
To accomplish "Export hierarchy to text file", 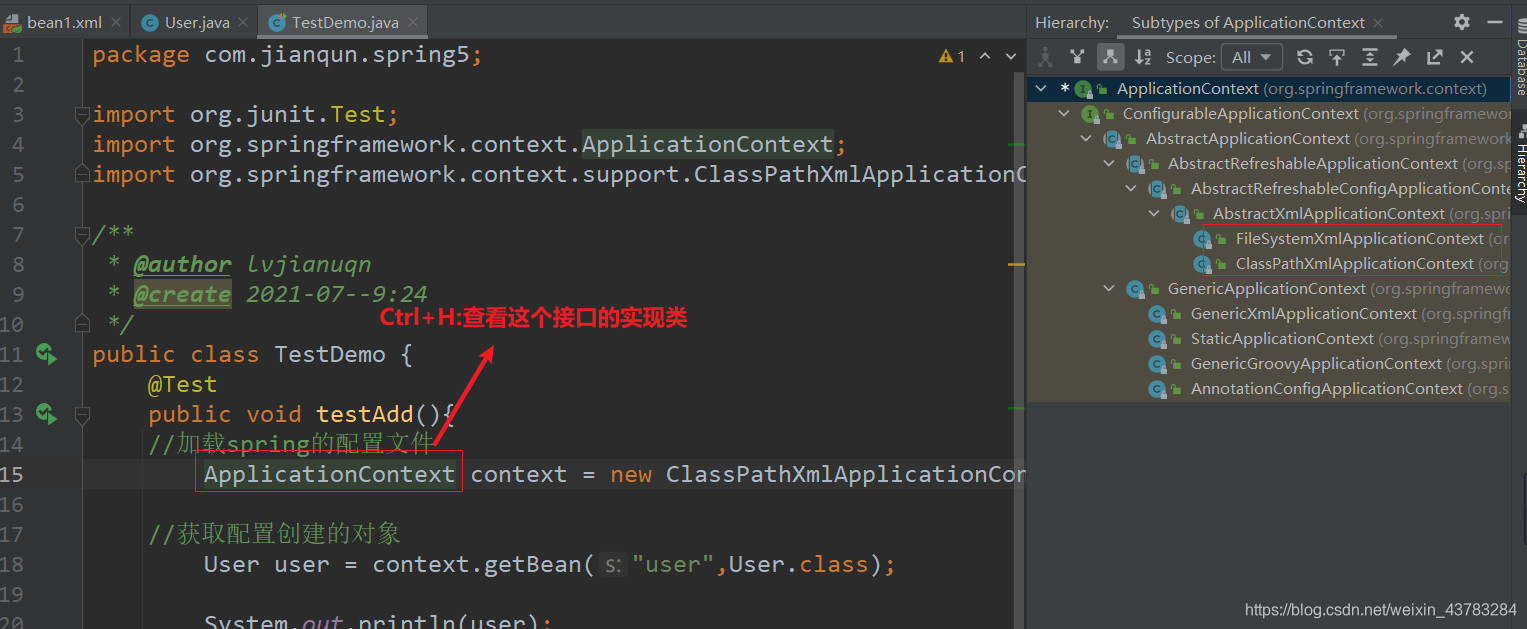I will (x=1435, y=57).
